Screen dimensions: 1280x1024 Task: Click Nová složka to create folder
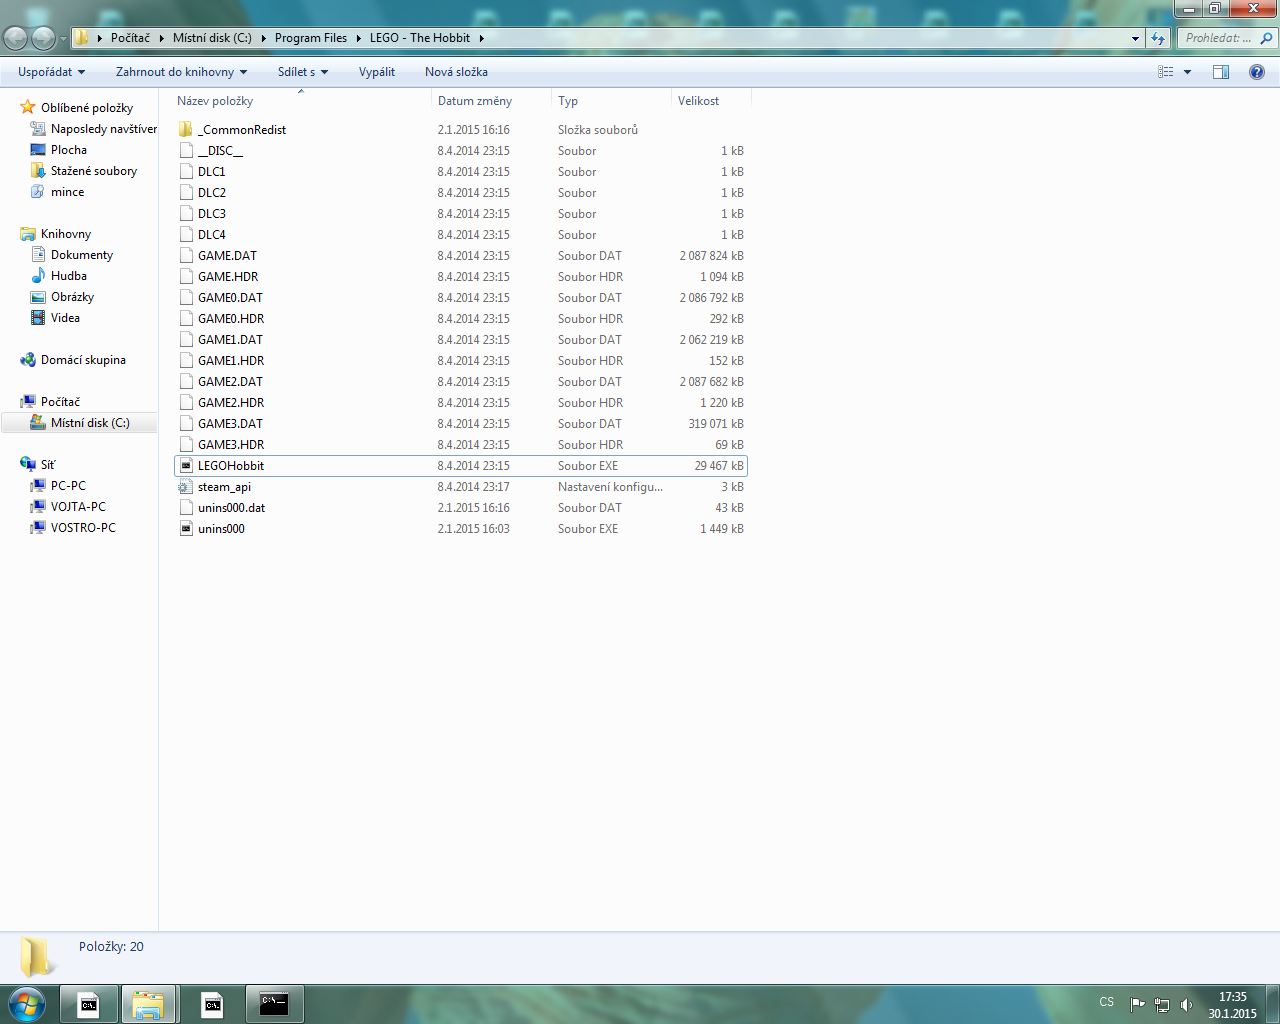point(456,72)
